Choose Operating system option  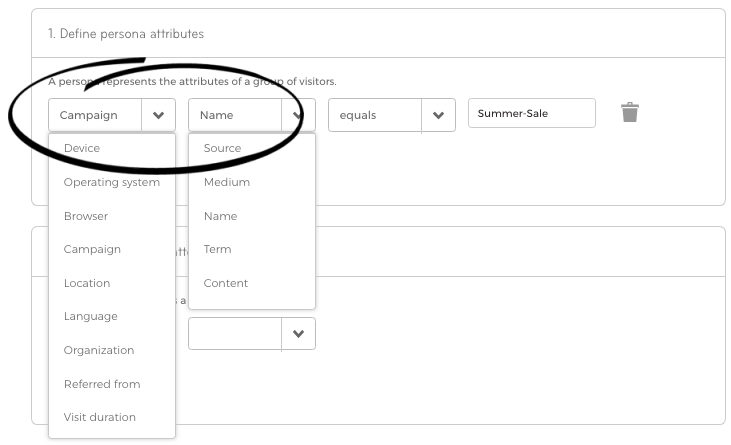pos(111,182)
